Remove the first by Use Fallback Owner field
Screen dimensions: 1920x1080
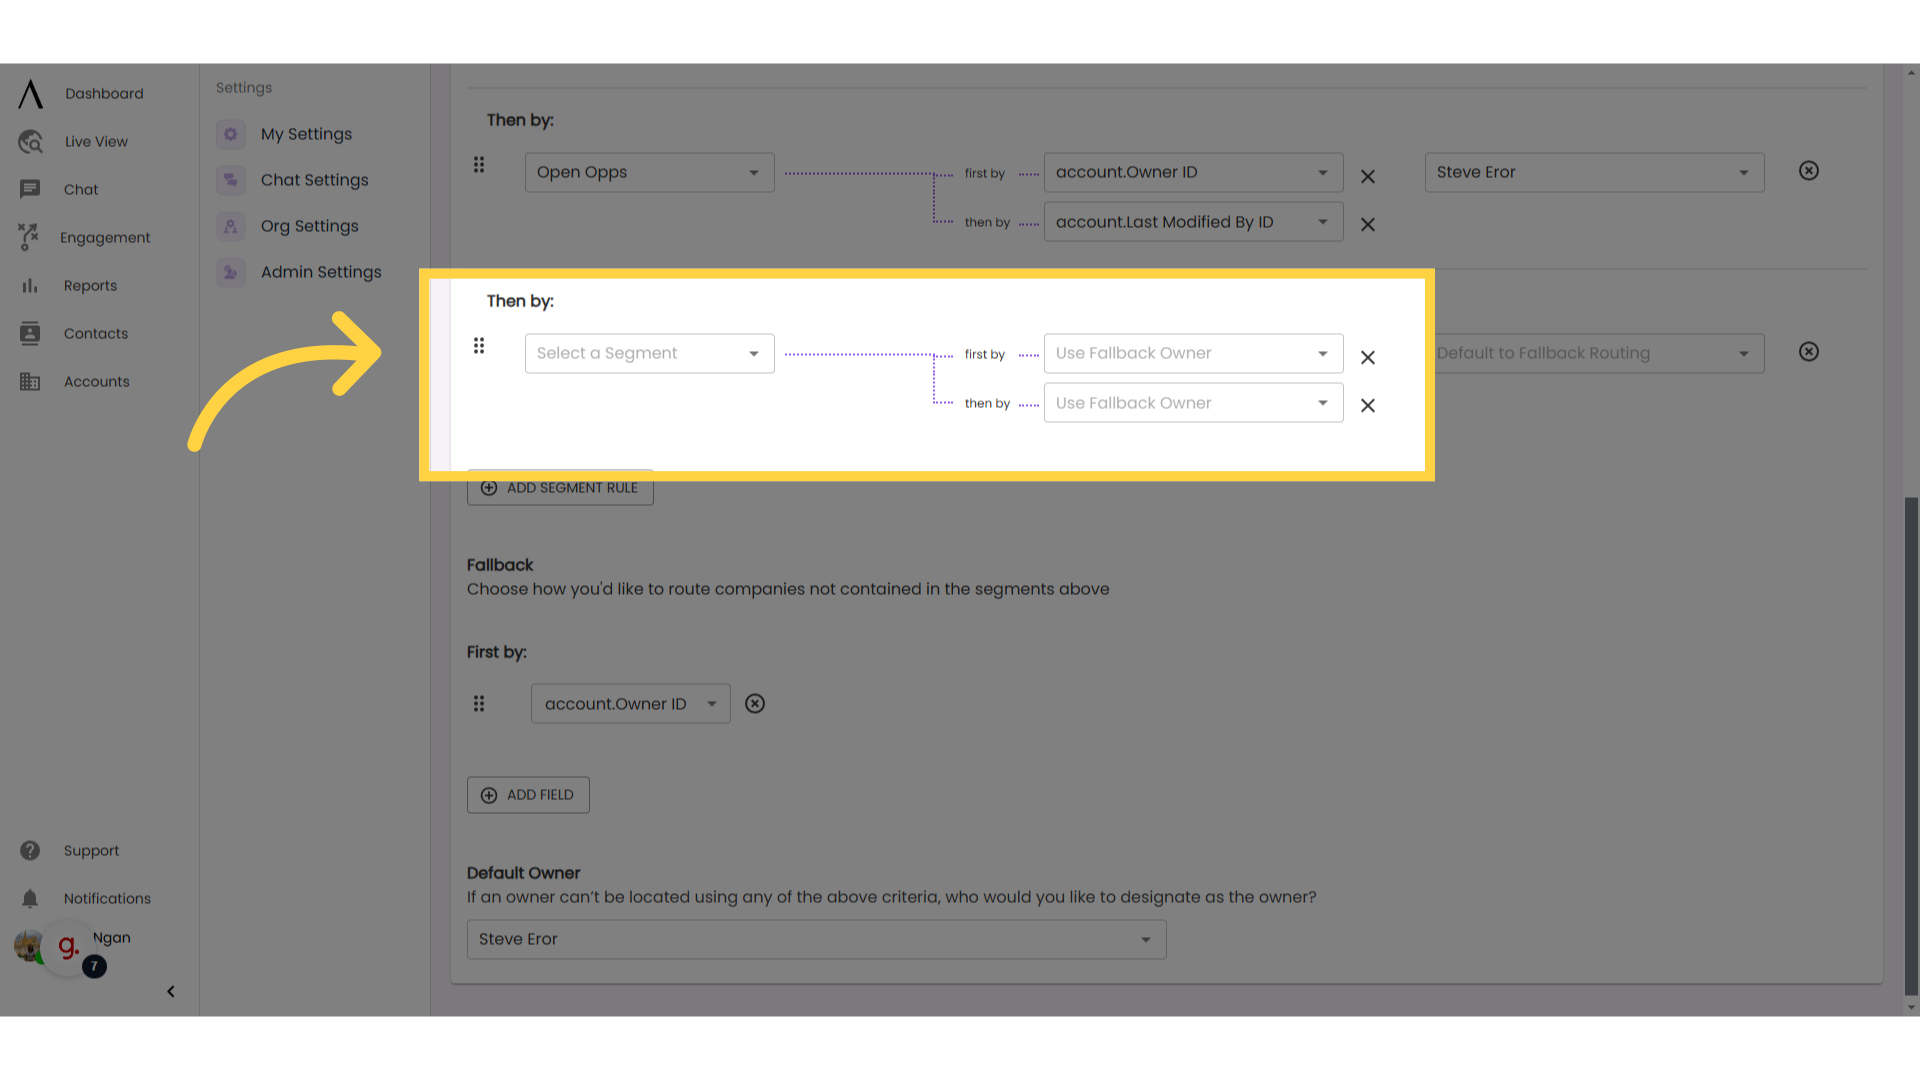point(1368,358)
